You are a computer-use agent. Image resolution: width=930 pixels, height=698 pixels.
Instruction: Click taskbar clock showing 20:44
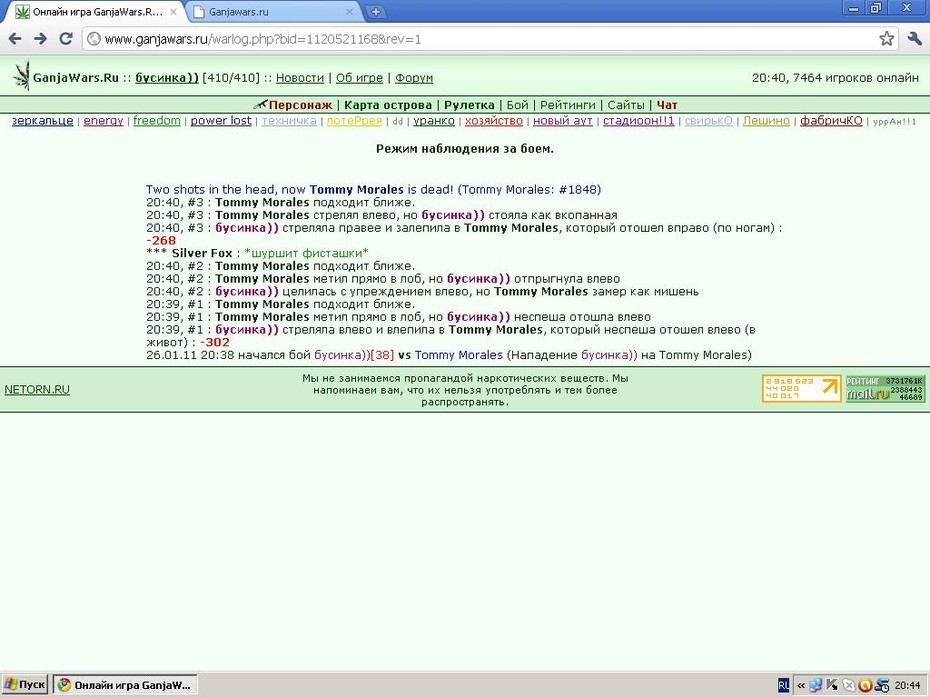907,686
